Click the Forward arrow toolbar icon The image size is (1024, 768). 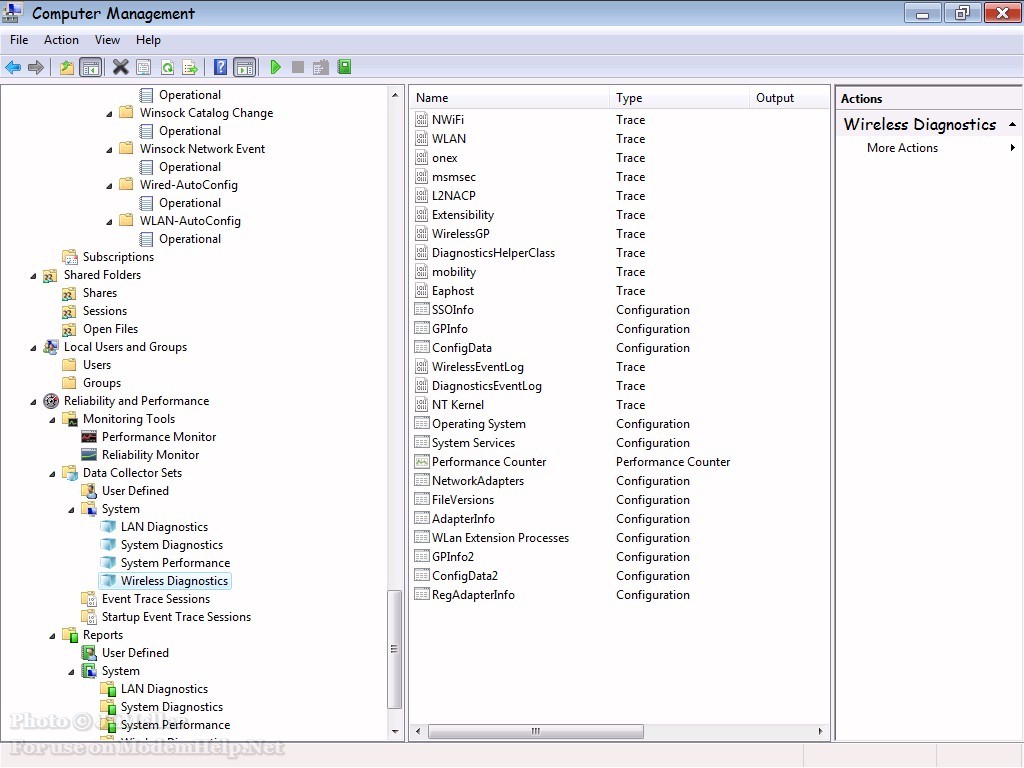click(36, 67)
